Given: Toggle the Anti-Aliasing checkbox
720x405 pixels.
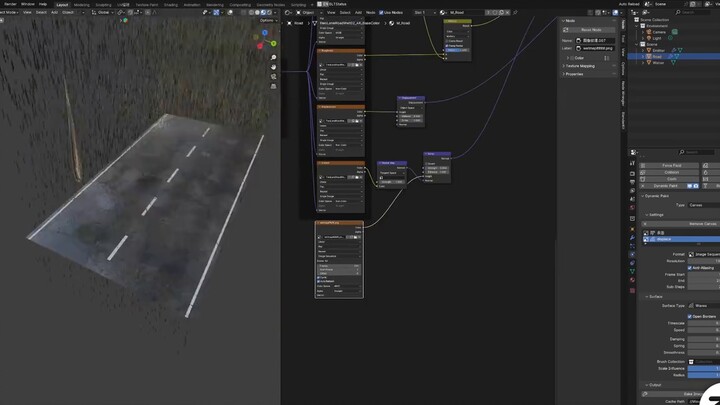Looking at the screenshot, I should coord(691,267).
